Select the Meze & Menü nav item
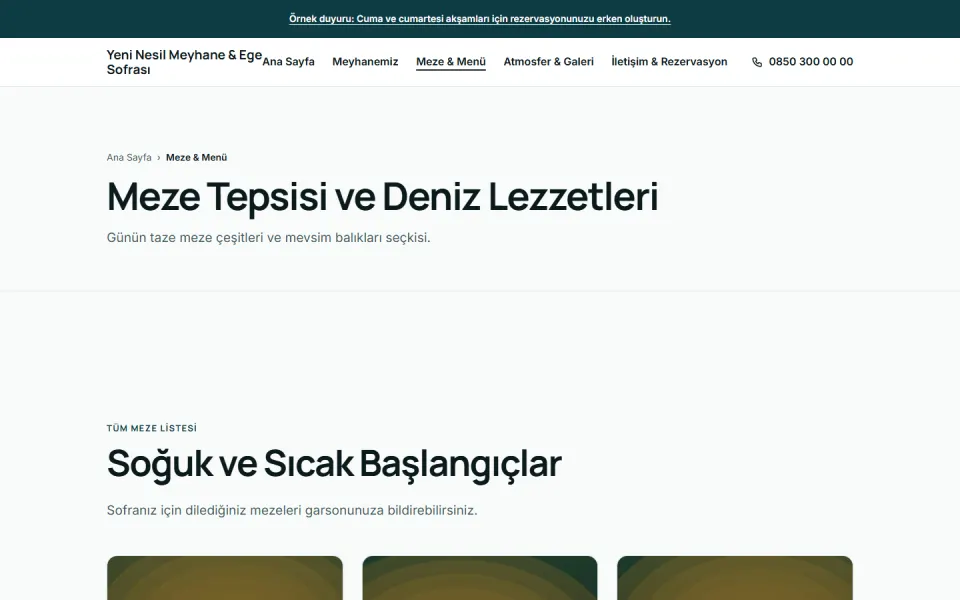The width and height of the screenshot is (960, 600). tap(451, 62)
